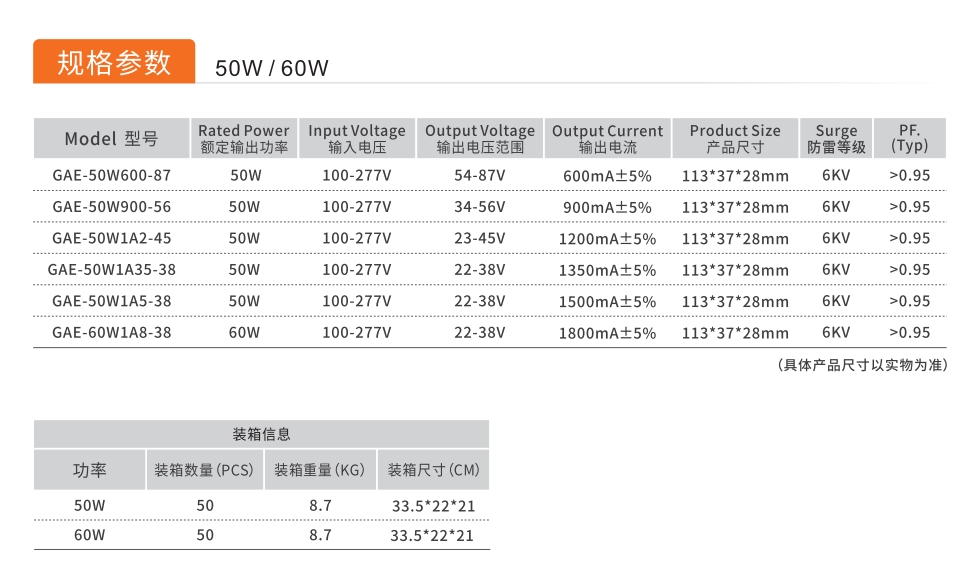This screenshot has width=980, height=587.
Task: Select the 装箱数量 (PCS) column header
Action: click(204, 470)
